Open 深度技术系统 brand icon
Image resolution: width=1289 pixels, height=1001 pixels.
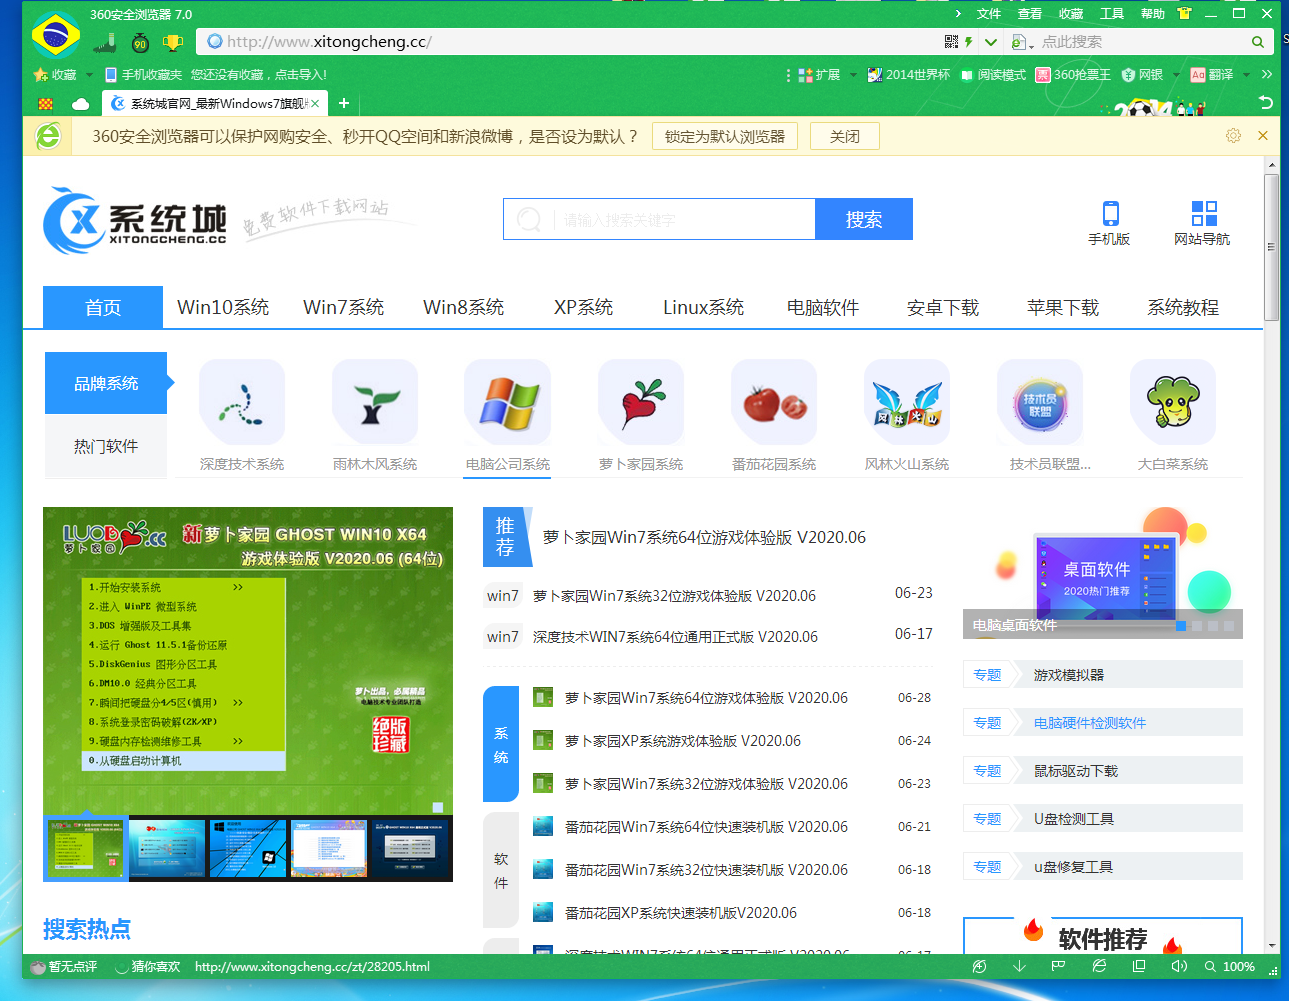242,402
